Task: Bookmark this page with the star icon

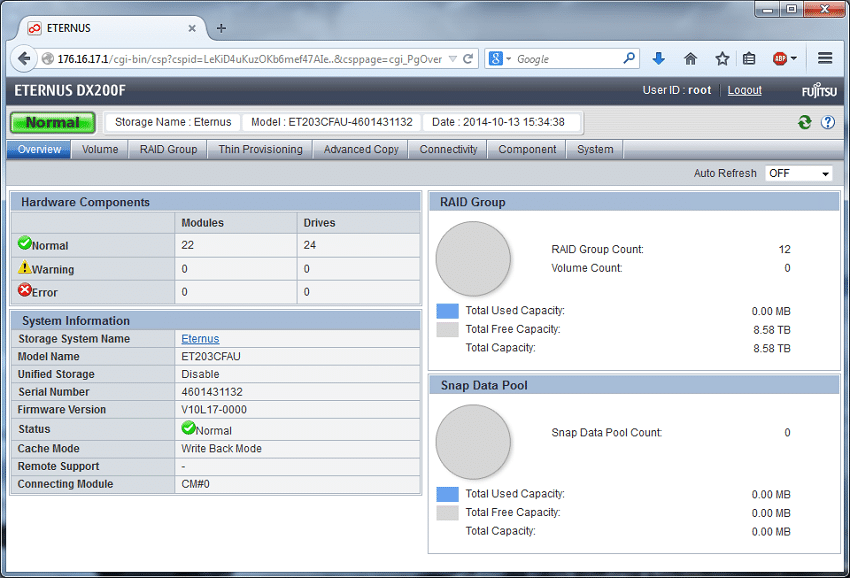Action: tap(722, 59)
